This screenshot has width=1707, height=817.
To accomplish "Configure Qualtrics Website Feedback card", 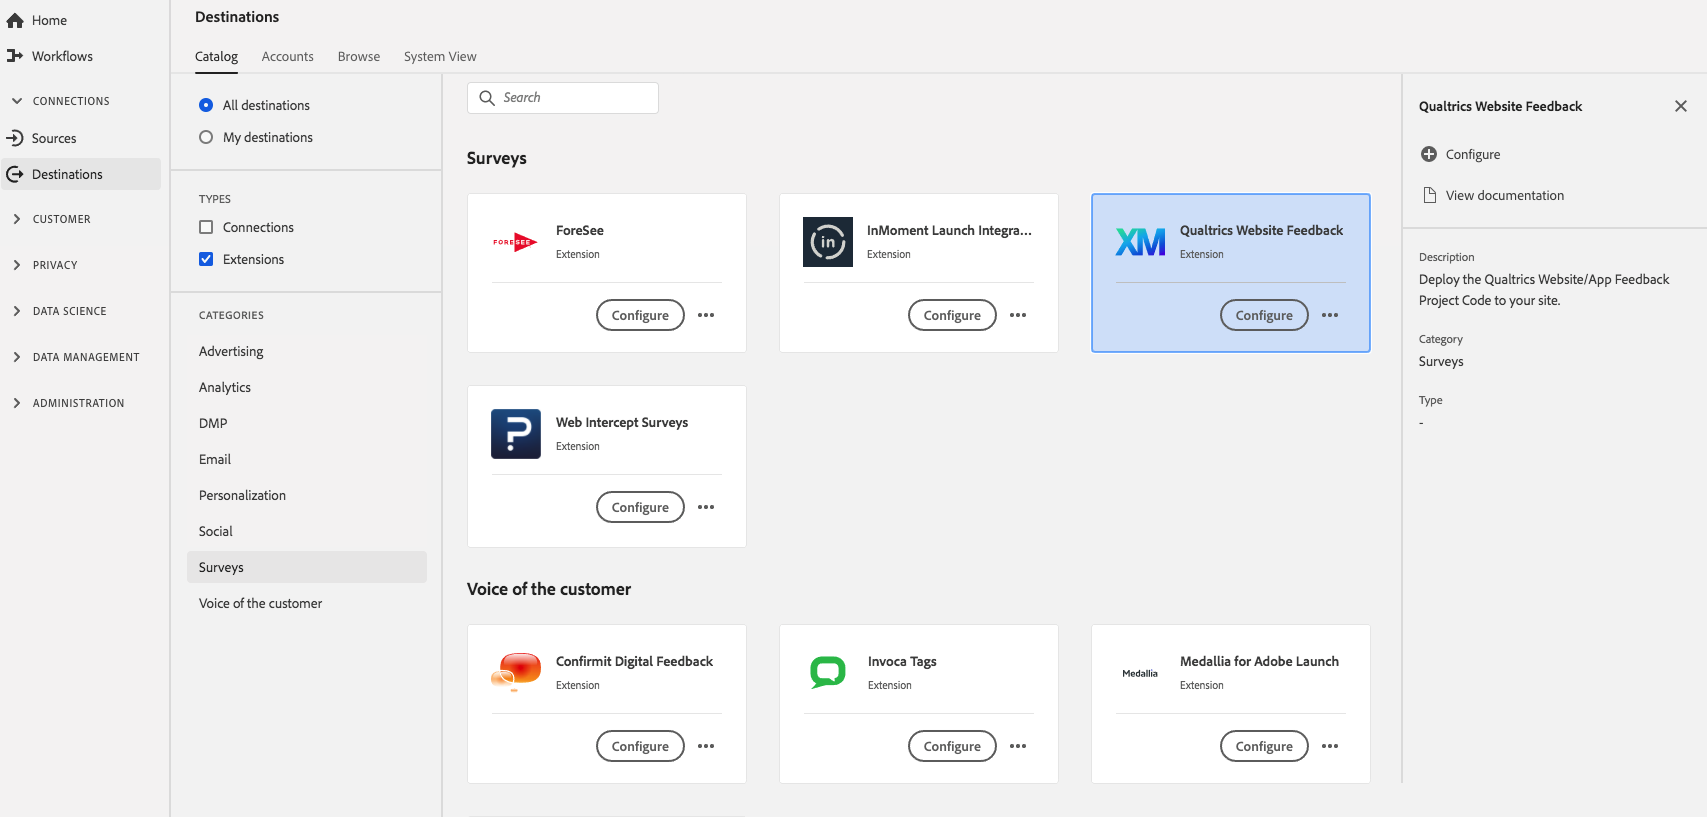I will (x=1264, y=315).
